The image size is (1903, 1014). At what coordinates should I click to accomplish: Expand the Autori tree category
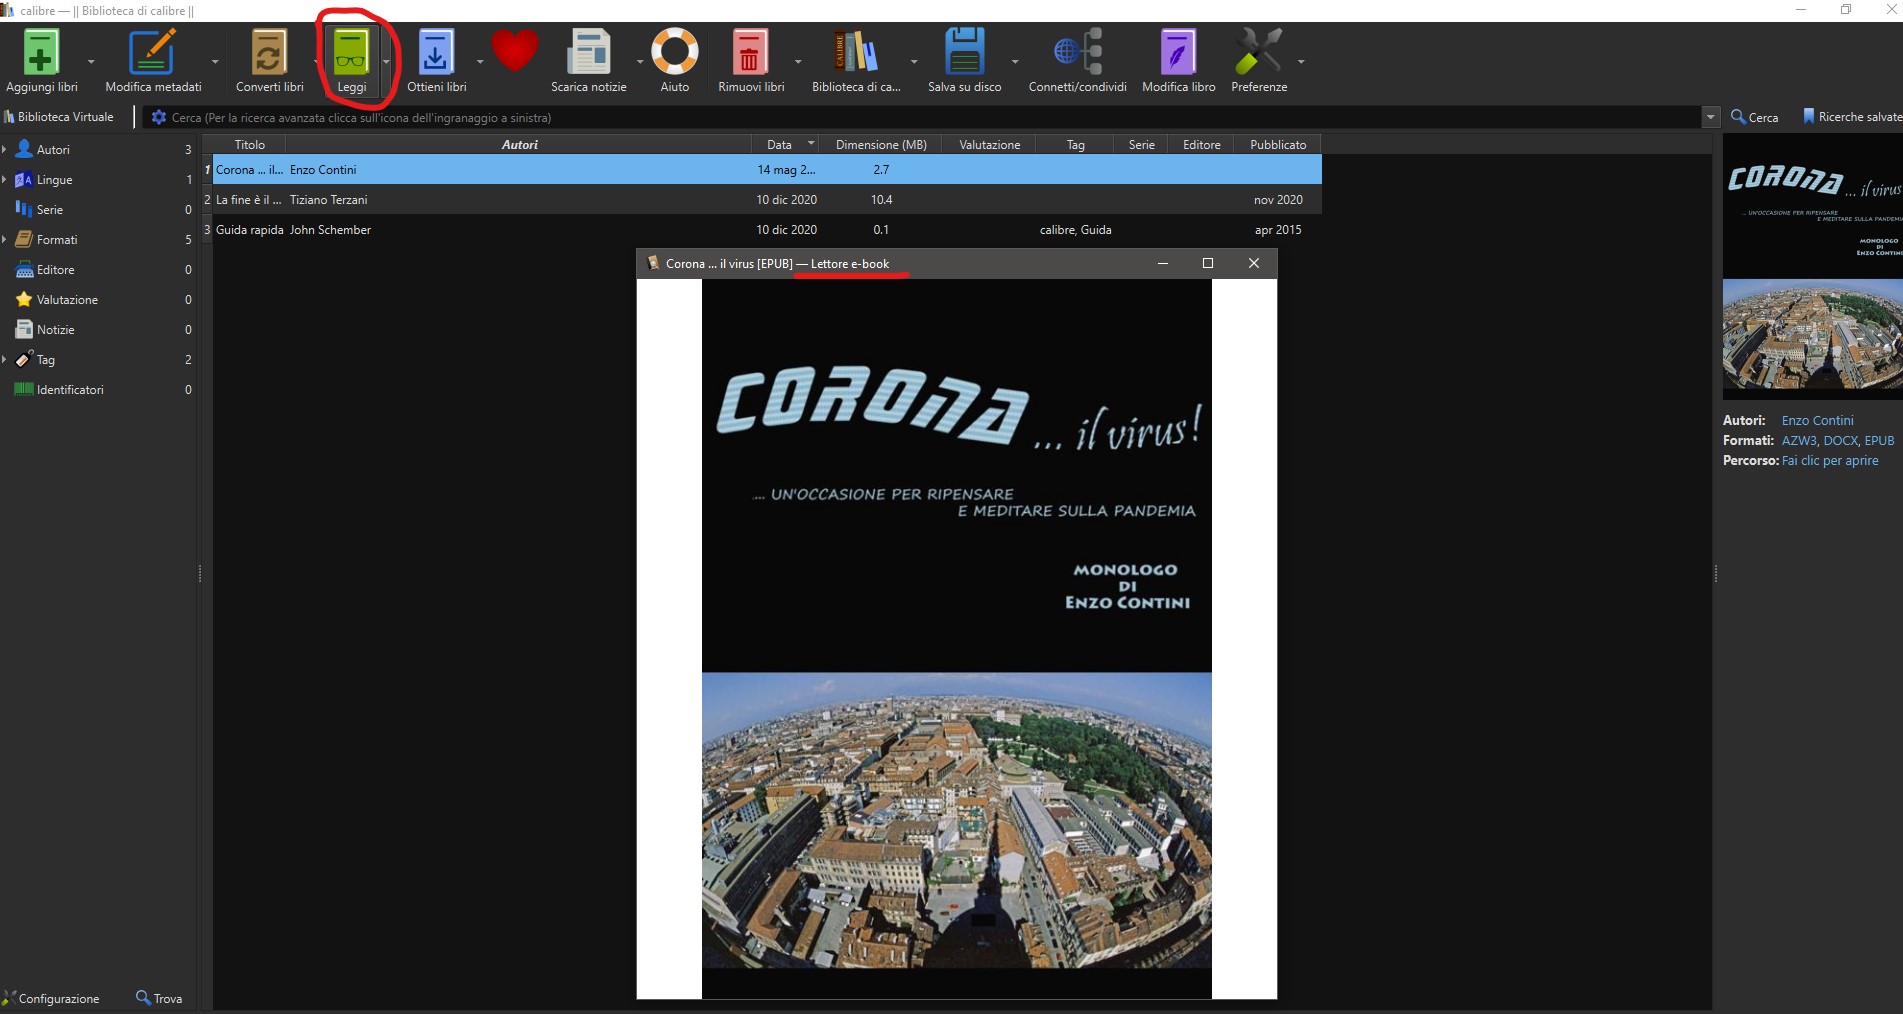(x=5, y=150)
